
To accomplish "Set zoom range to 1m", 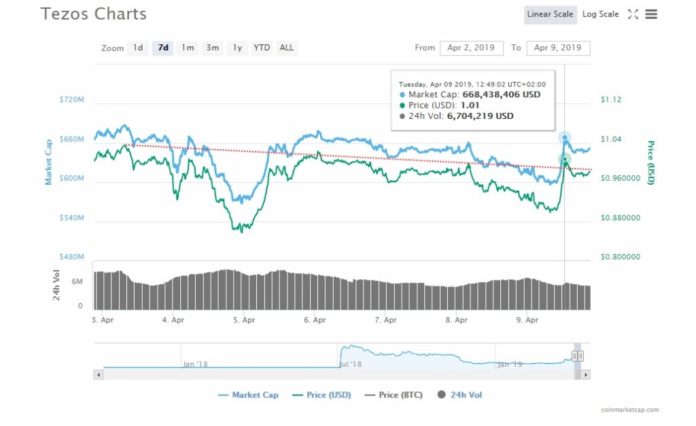I will click(x=188, y=47).
